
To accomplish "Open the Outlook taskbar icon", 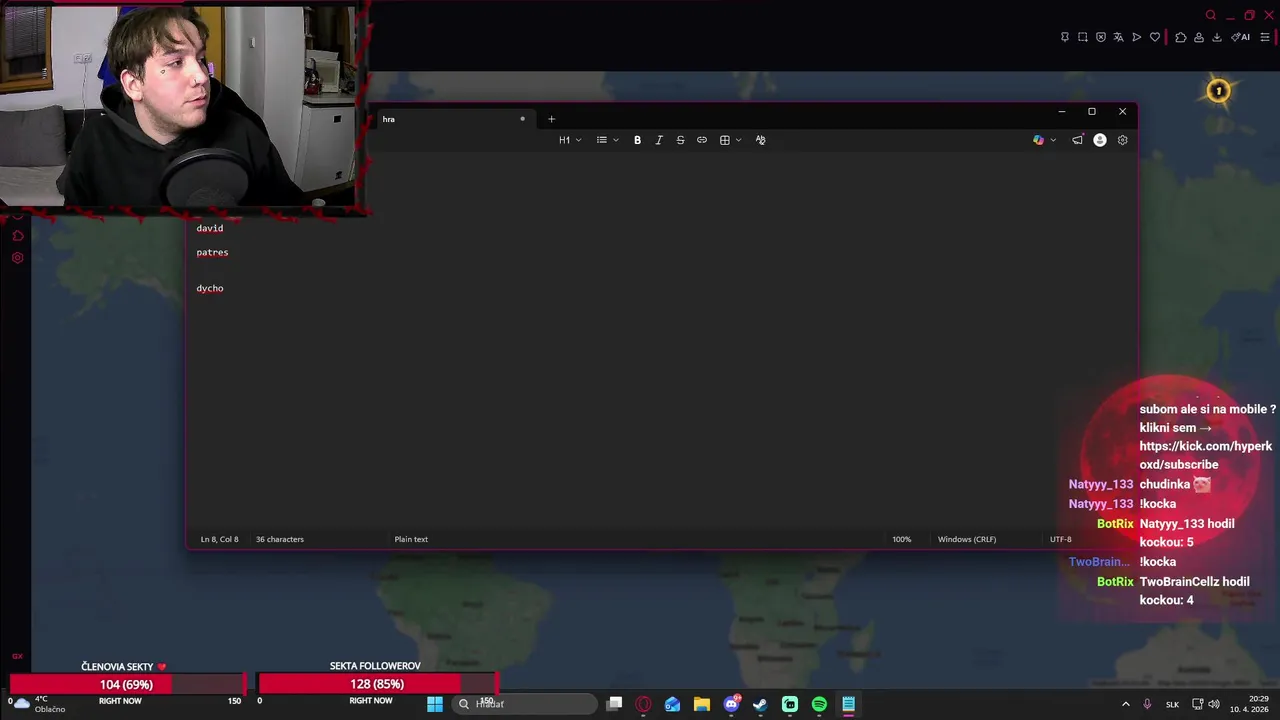I will [673, 704].
